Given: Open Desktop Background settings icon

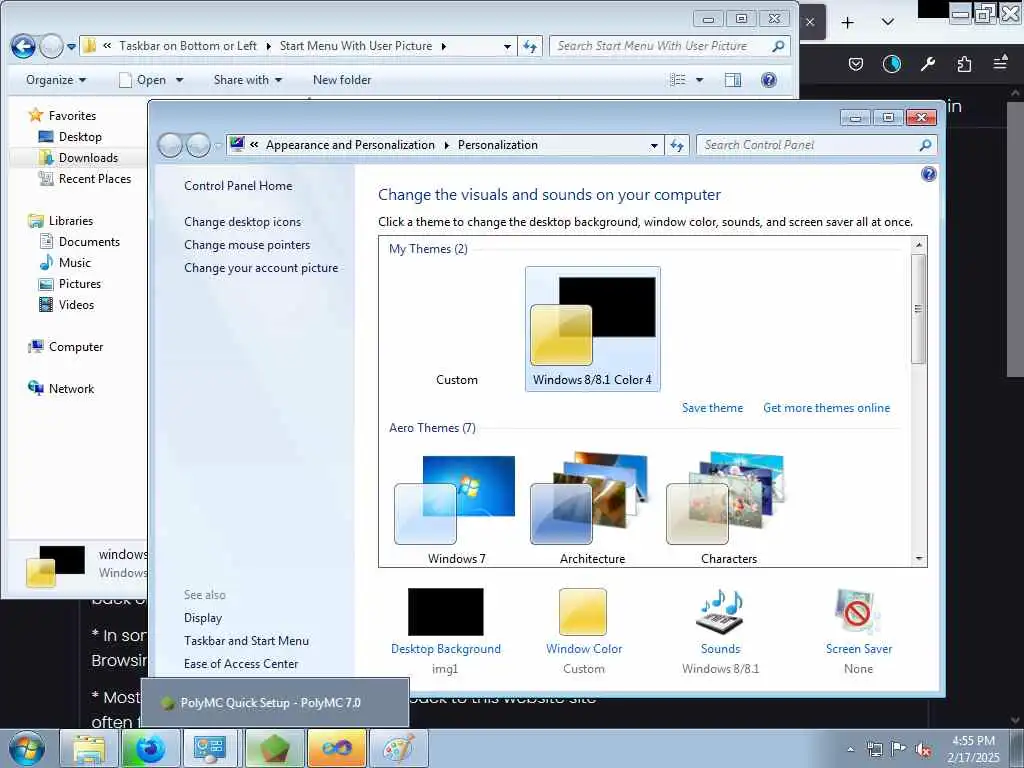Looking at the screenshot, I should [445, 612].
